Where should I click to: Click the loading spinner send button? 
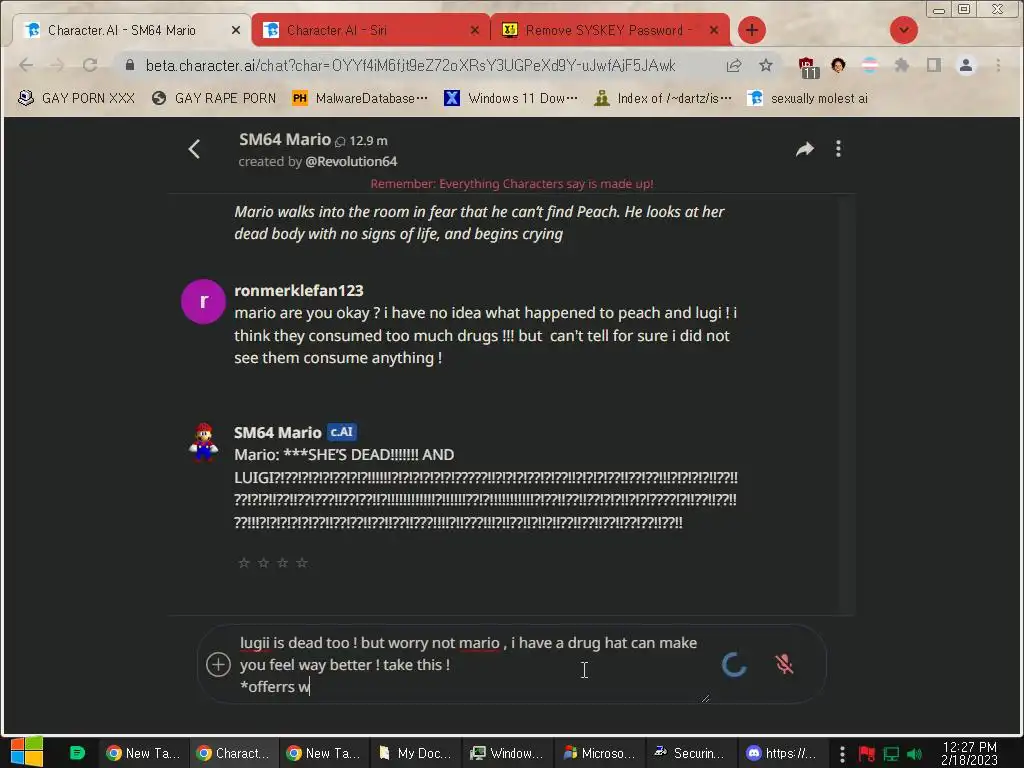tap(734, 664)
